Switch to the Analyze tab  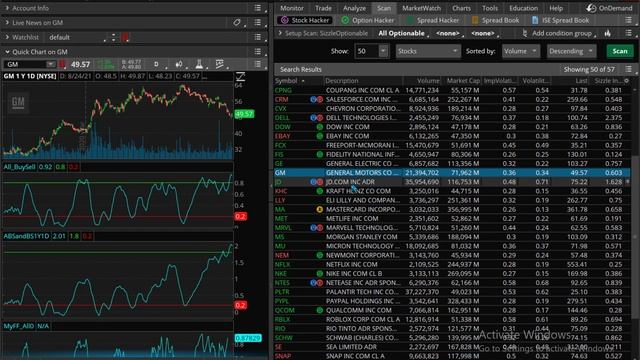354,8
